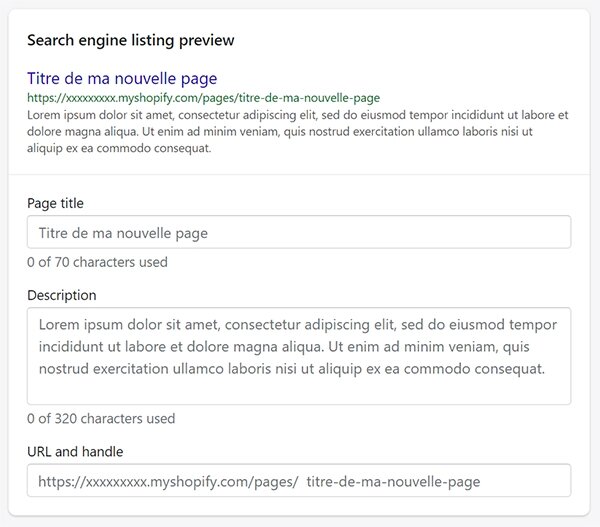Place cursor on 'titre-de-ma-nouvelle-page' handle text
The width and height of the screenshot is (600, 527).
tap(393, 481)
